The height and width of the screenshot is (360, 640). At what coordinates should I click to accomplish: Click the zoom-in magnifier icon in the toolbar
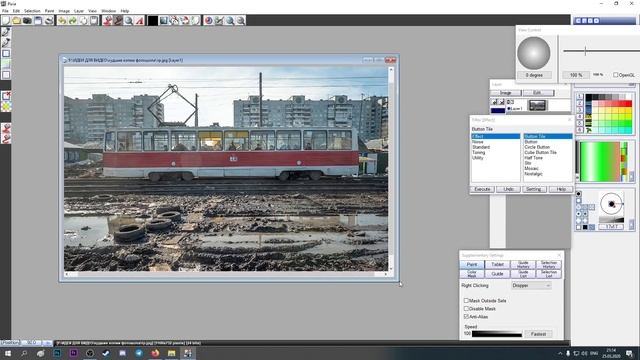click(x=230, y=20)
